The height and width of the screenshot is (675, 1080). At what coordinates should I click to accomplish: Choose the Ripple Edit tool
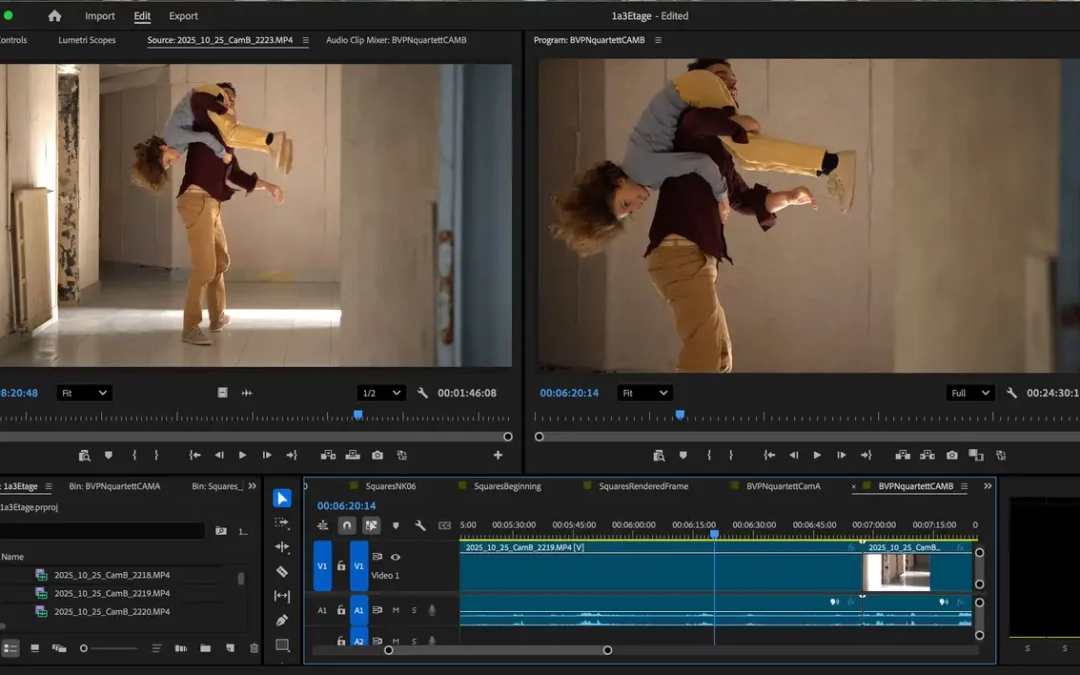point(282,547)
